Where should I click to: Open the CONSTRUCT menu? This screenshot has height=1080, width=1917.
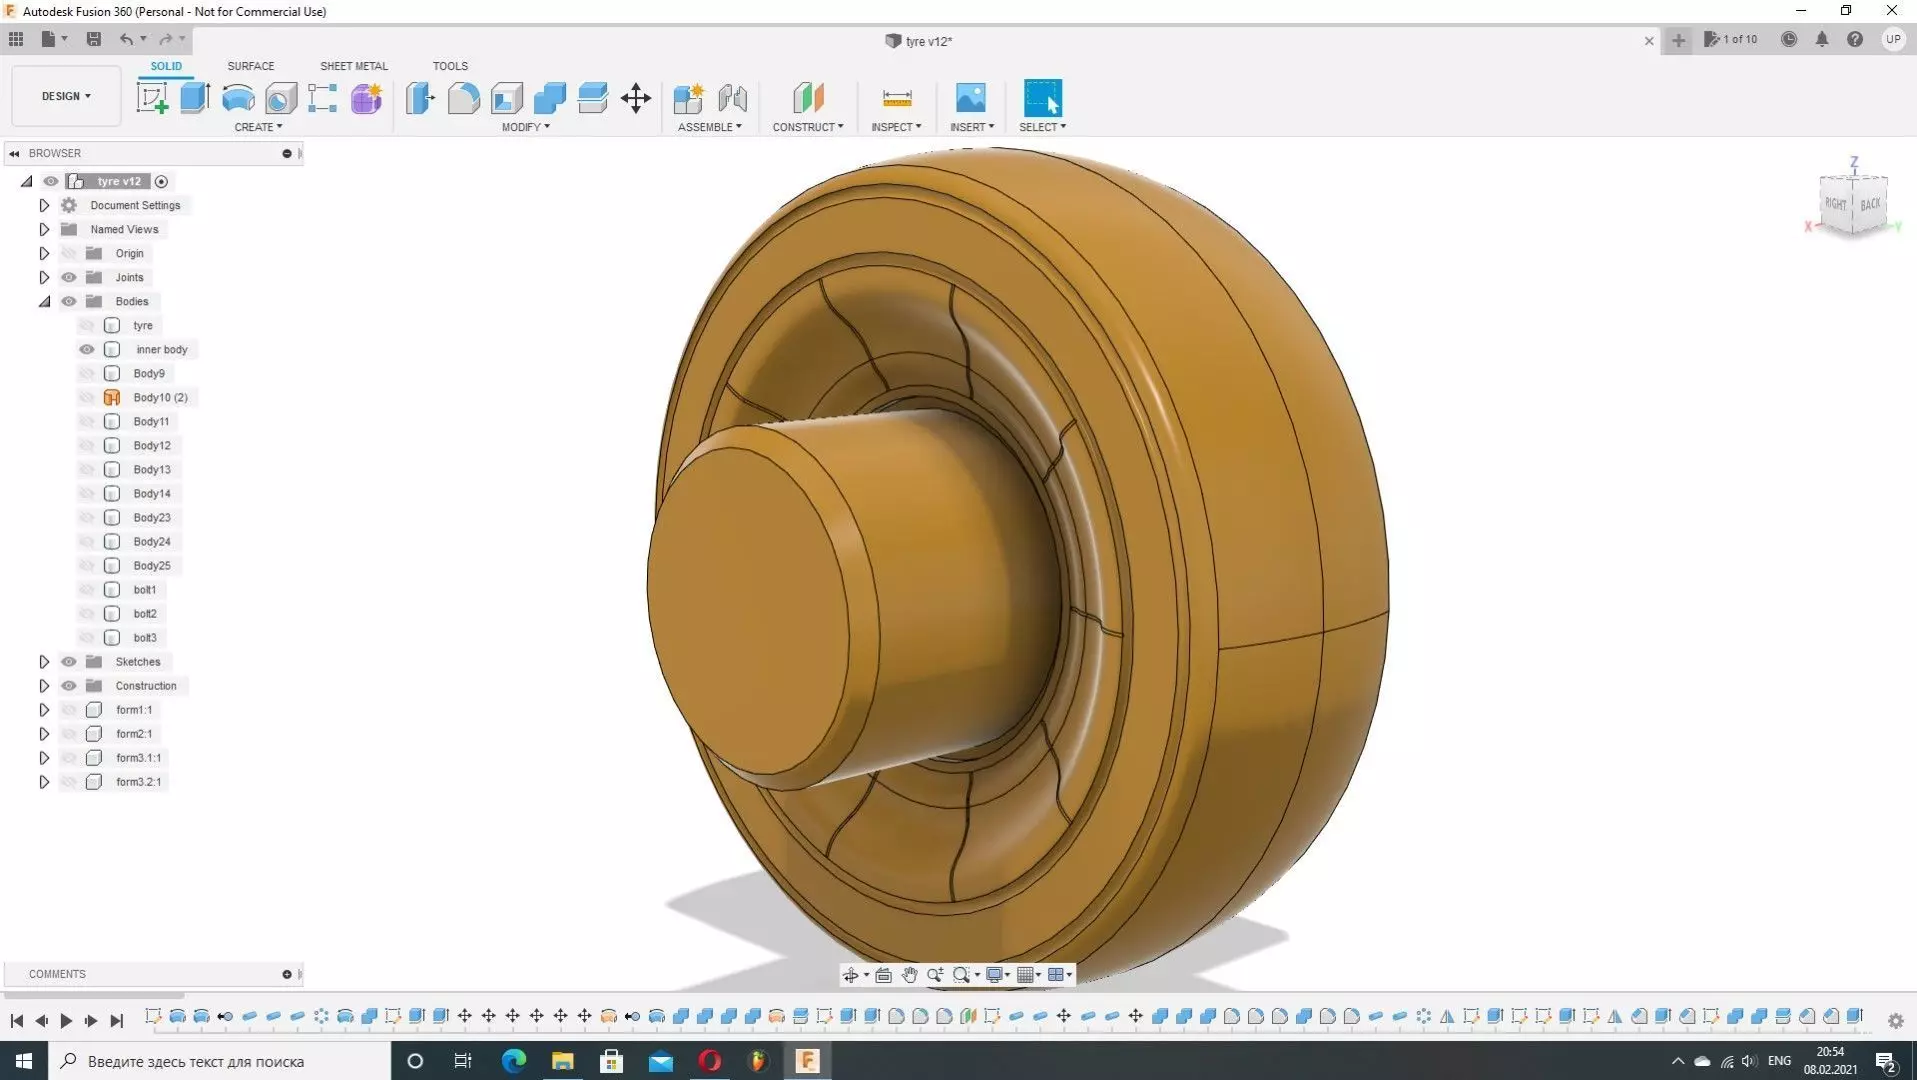tap(808, 127)
